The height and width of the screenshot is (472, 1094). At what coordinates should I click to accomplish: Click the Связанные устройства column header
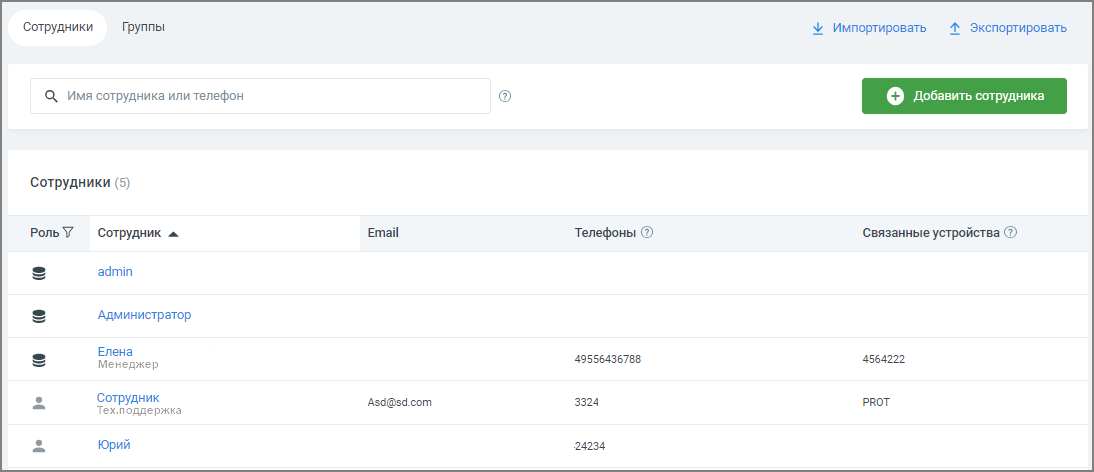[931, 233]
